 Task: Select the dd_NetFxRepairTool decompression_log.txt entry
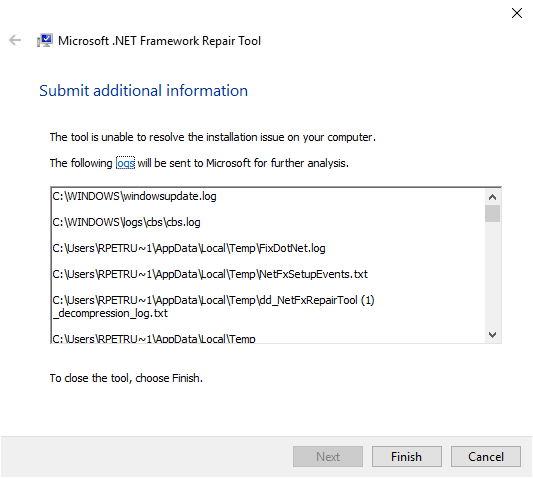(213, 307)
